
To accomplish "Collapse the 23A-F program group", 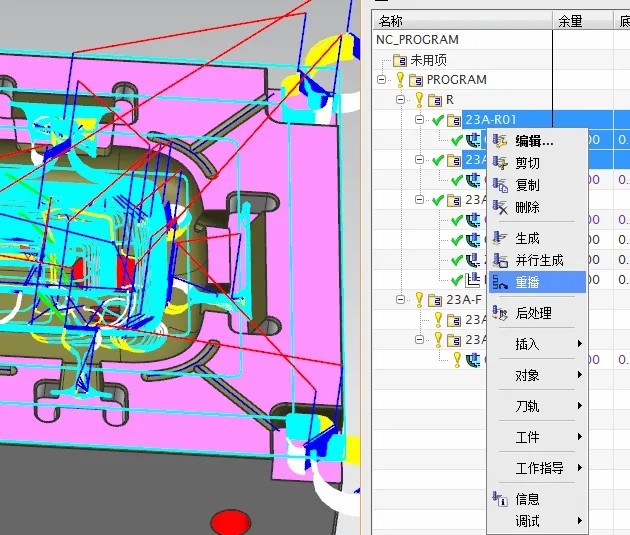I will tap(400, 299).
